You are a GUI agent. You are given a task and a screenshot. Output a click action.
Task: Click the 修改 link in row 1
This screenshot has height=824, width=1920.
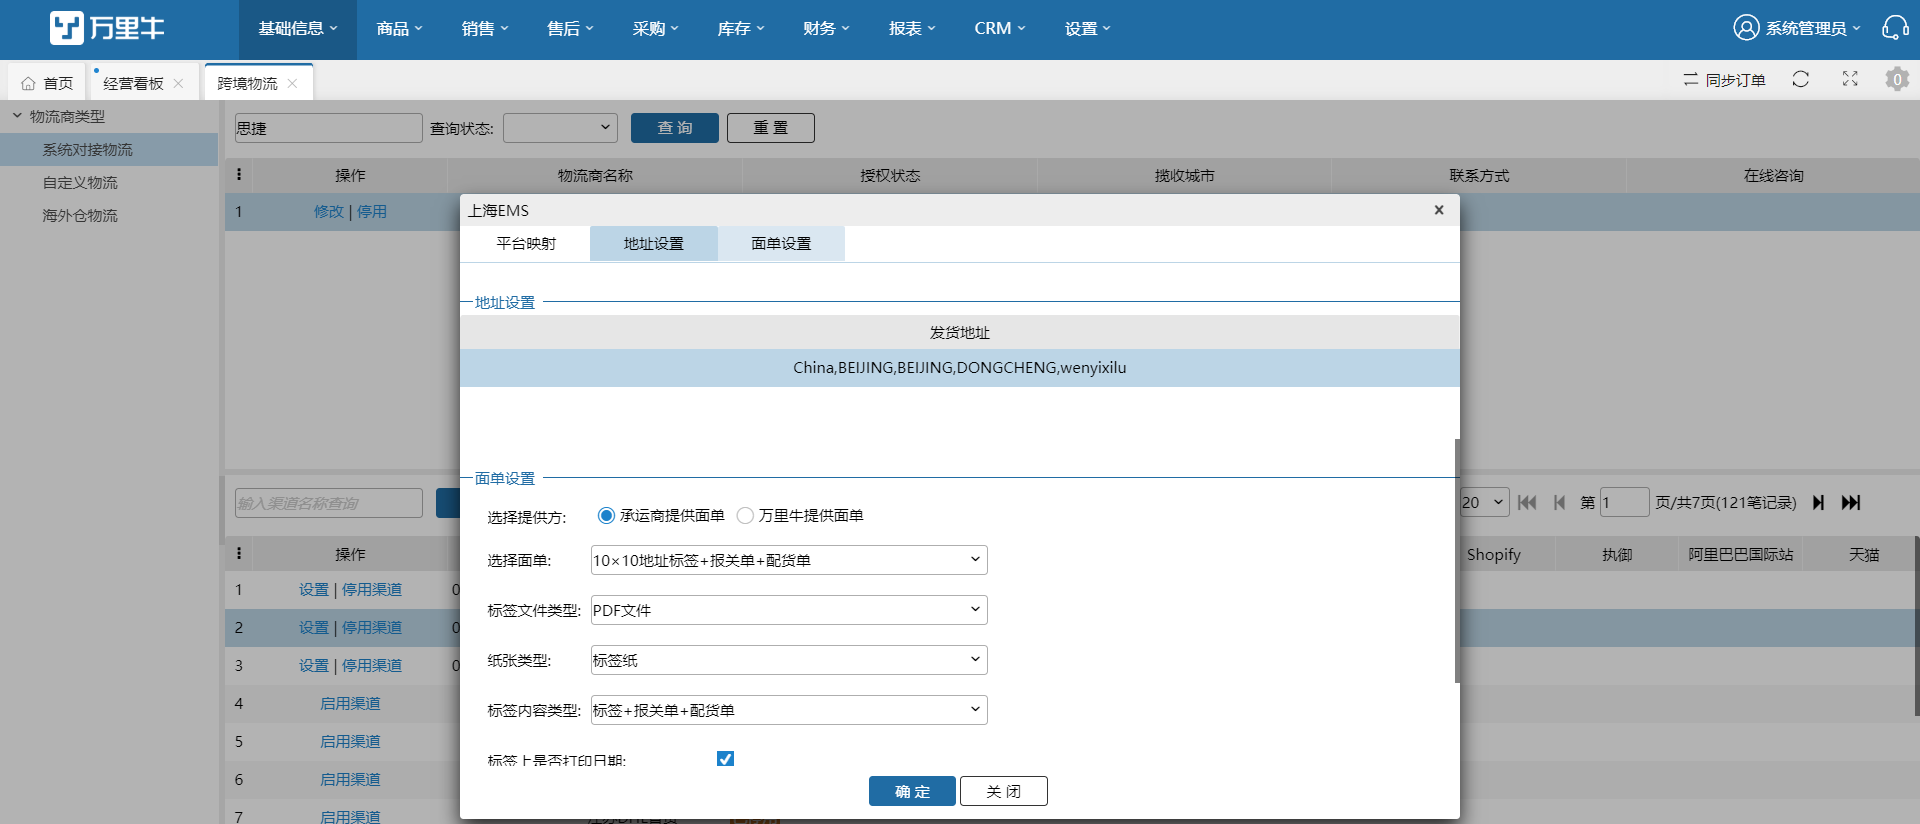pyautogui.click(x=329, y=212)
